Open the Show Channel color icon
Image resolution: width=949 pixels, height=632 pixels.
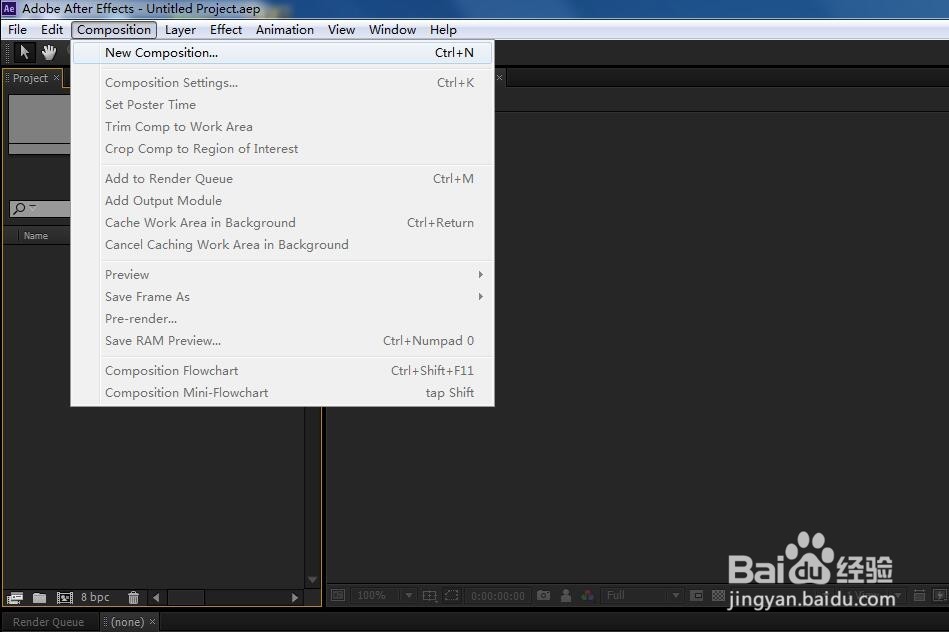pyautogui.click(x=587, y=596)
